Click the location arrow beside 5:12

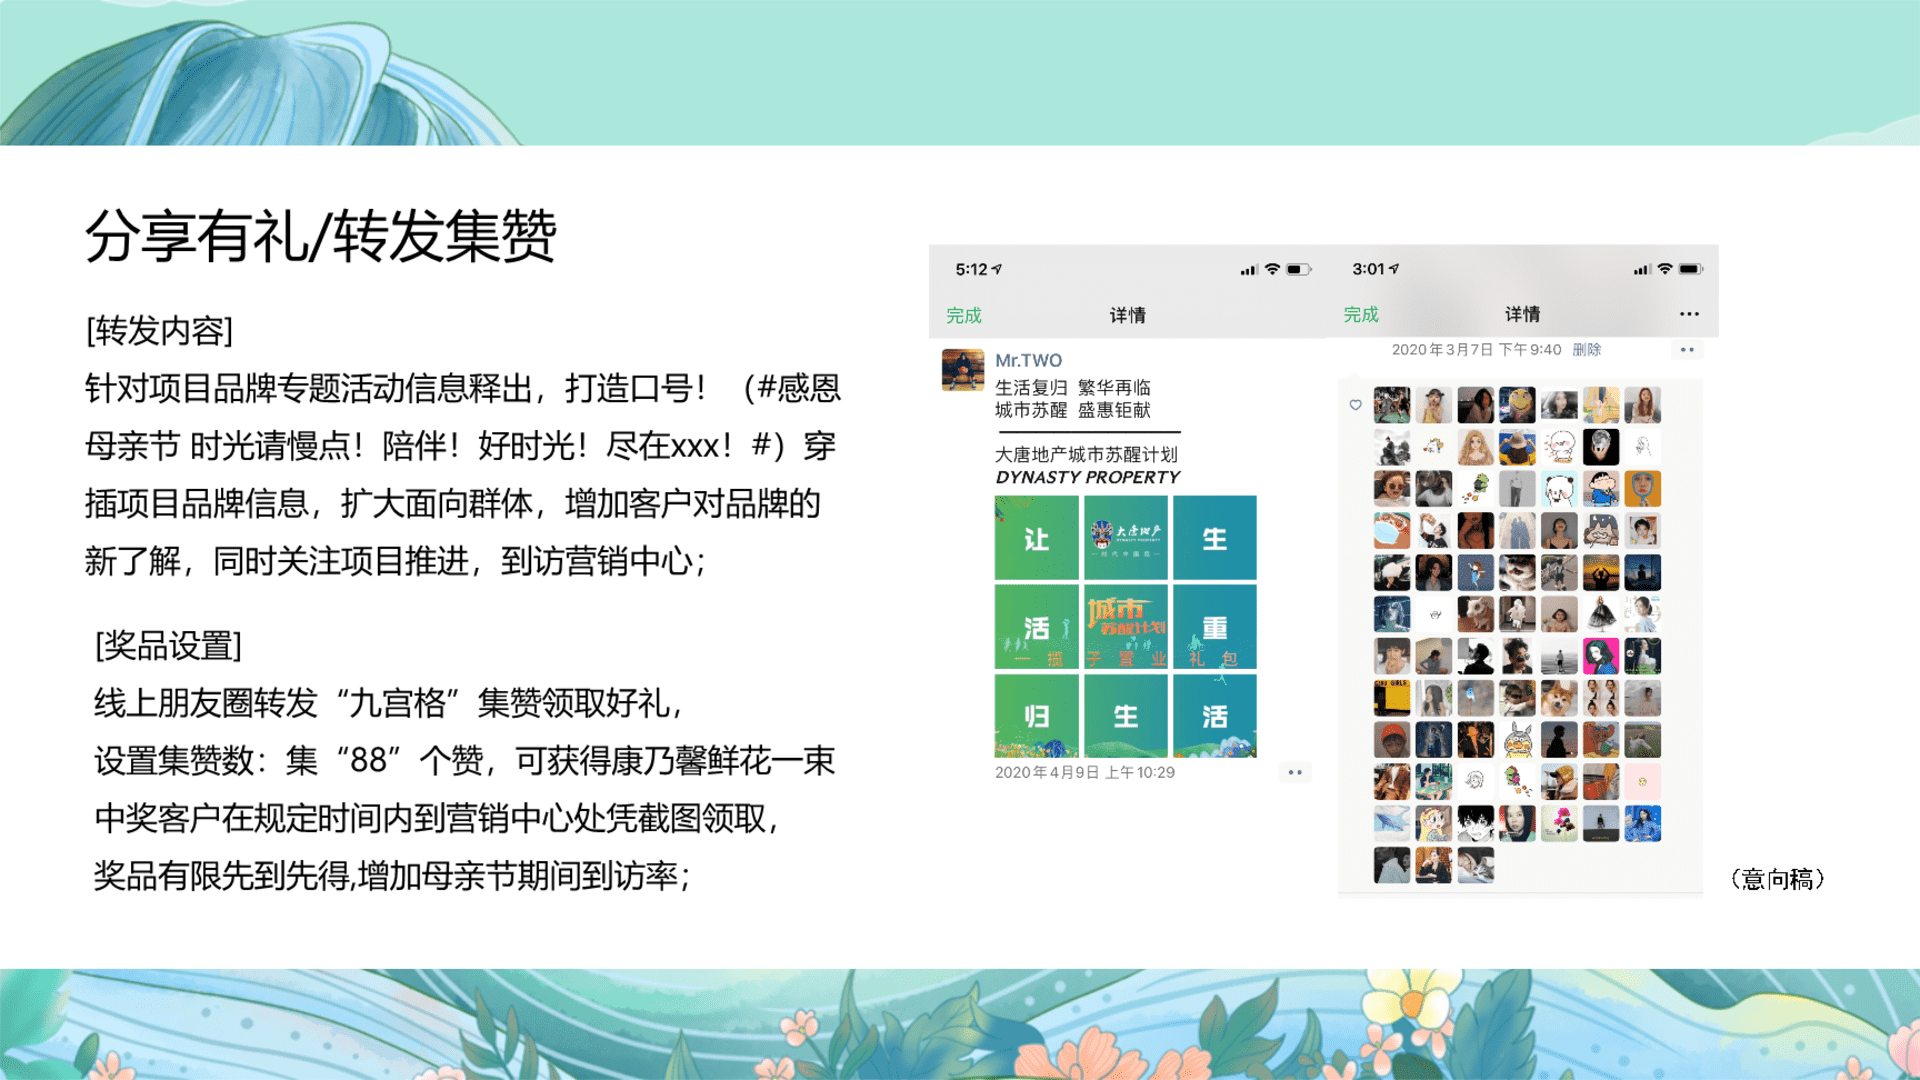[997, 269]
